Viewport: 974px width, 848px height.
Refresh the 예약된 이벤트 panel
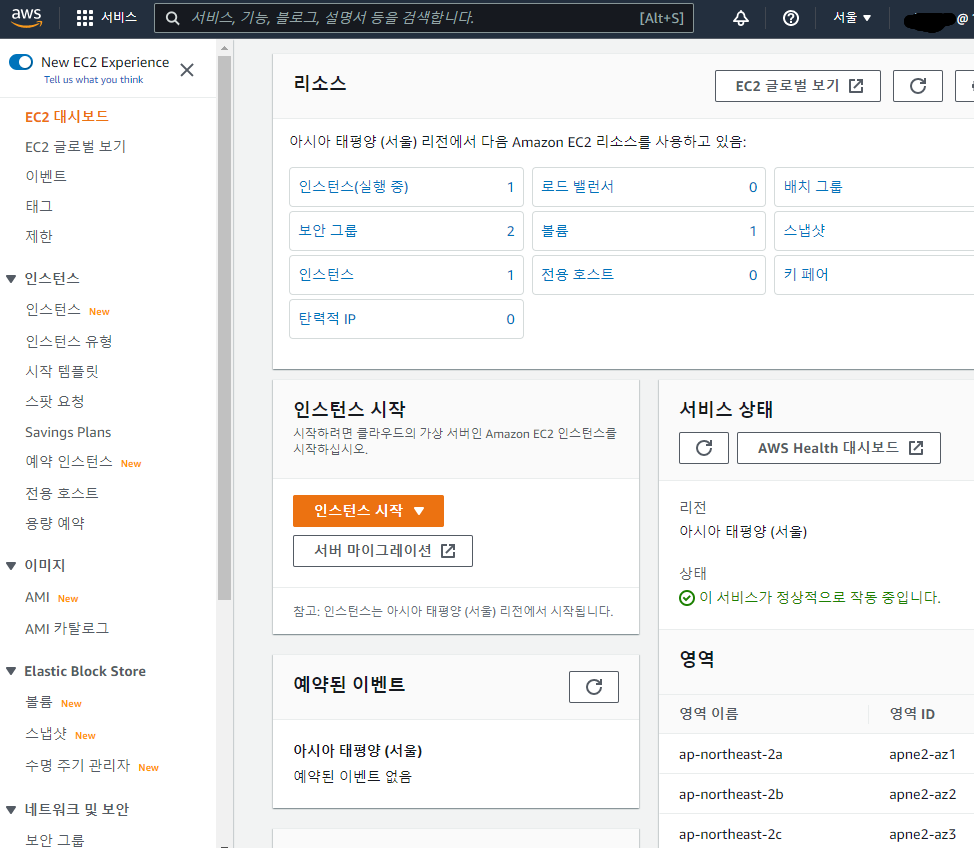point(593,686)
